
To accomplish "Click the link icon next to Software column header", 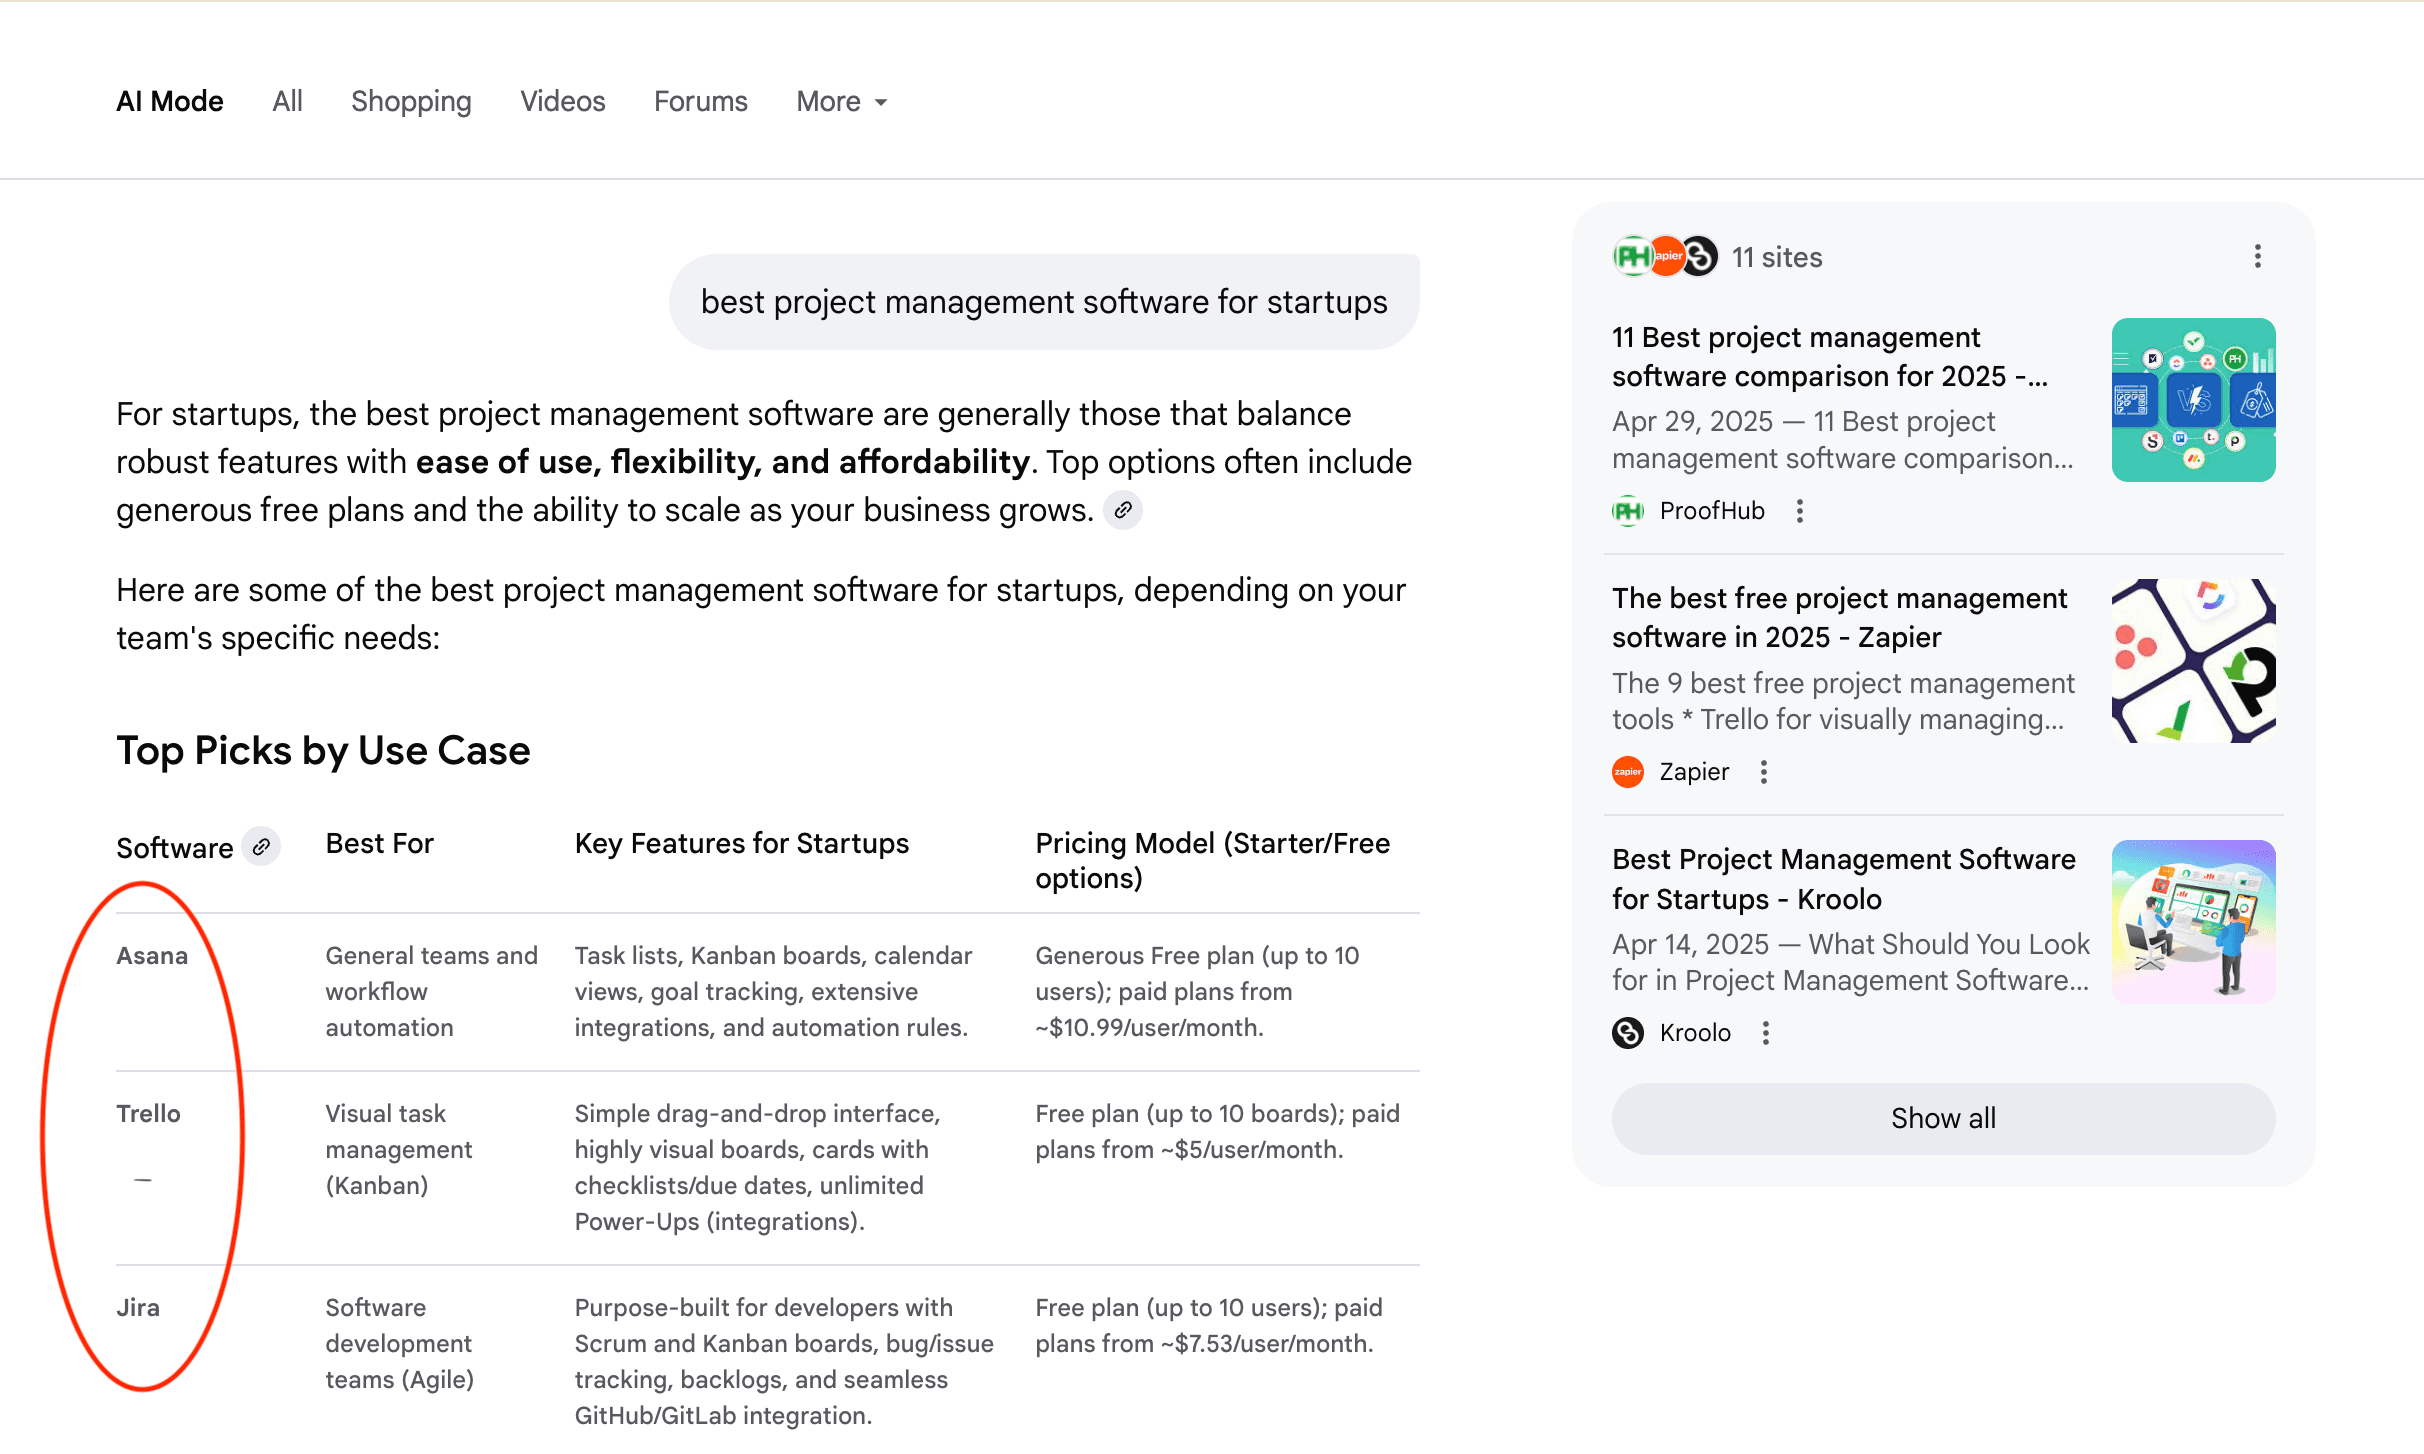I will tap(263, 847).
